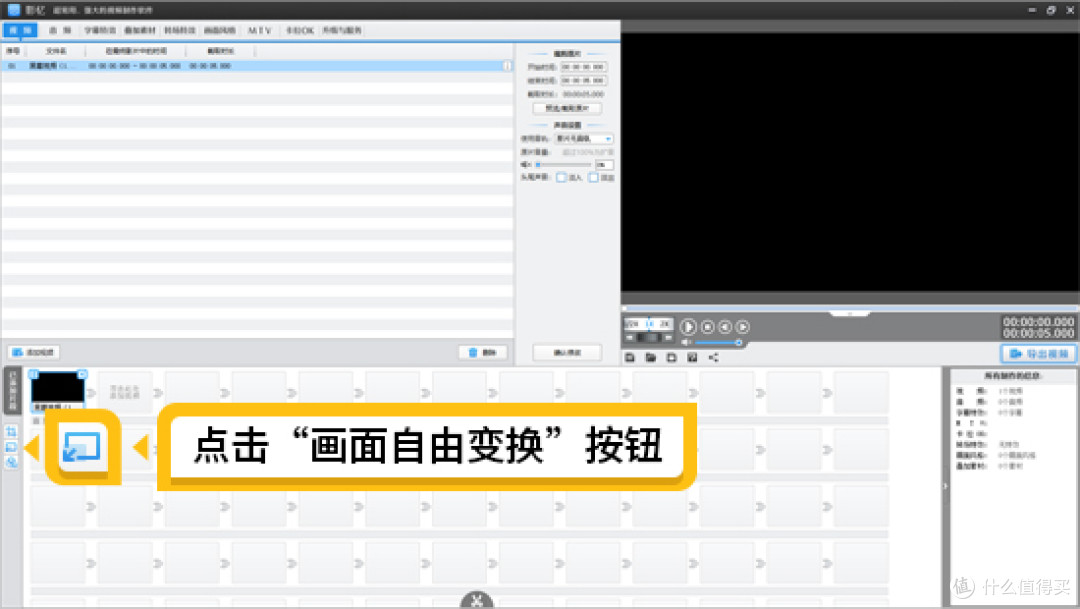Click the 文件名 column header

[x=56, y=51]
